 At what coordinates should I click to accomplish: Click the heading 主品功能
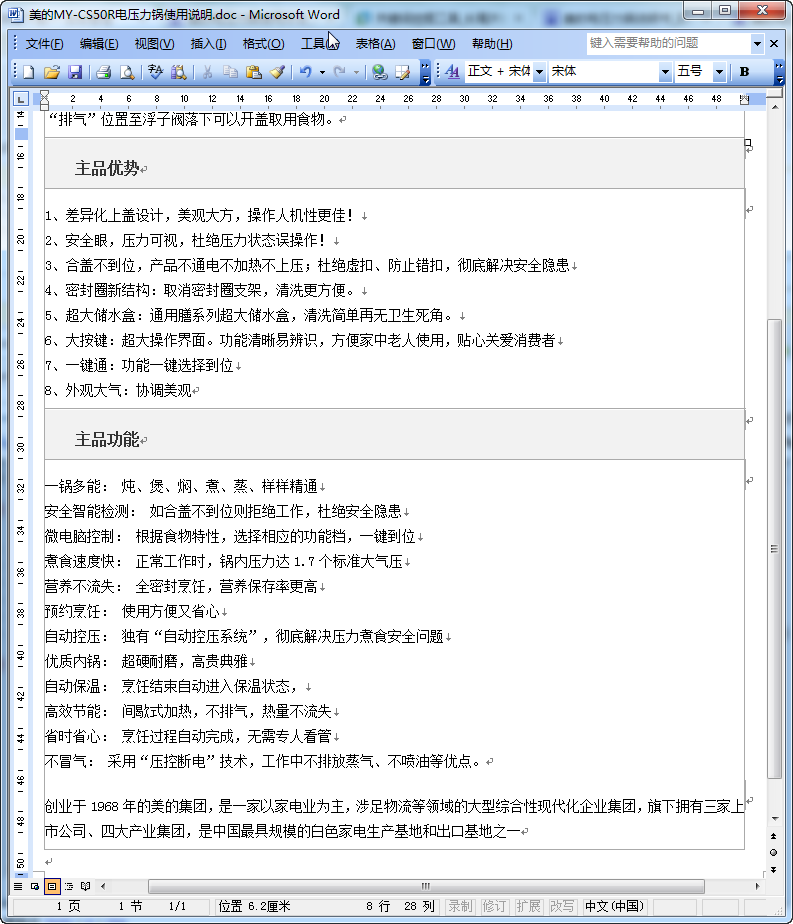click(x=107, y=440)
